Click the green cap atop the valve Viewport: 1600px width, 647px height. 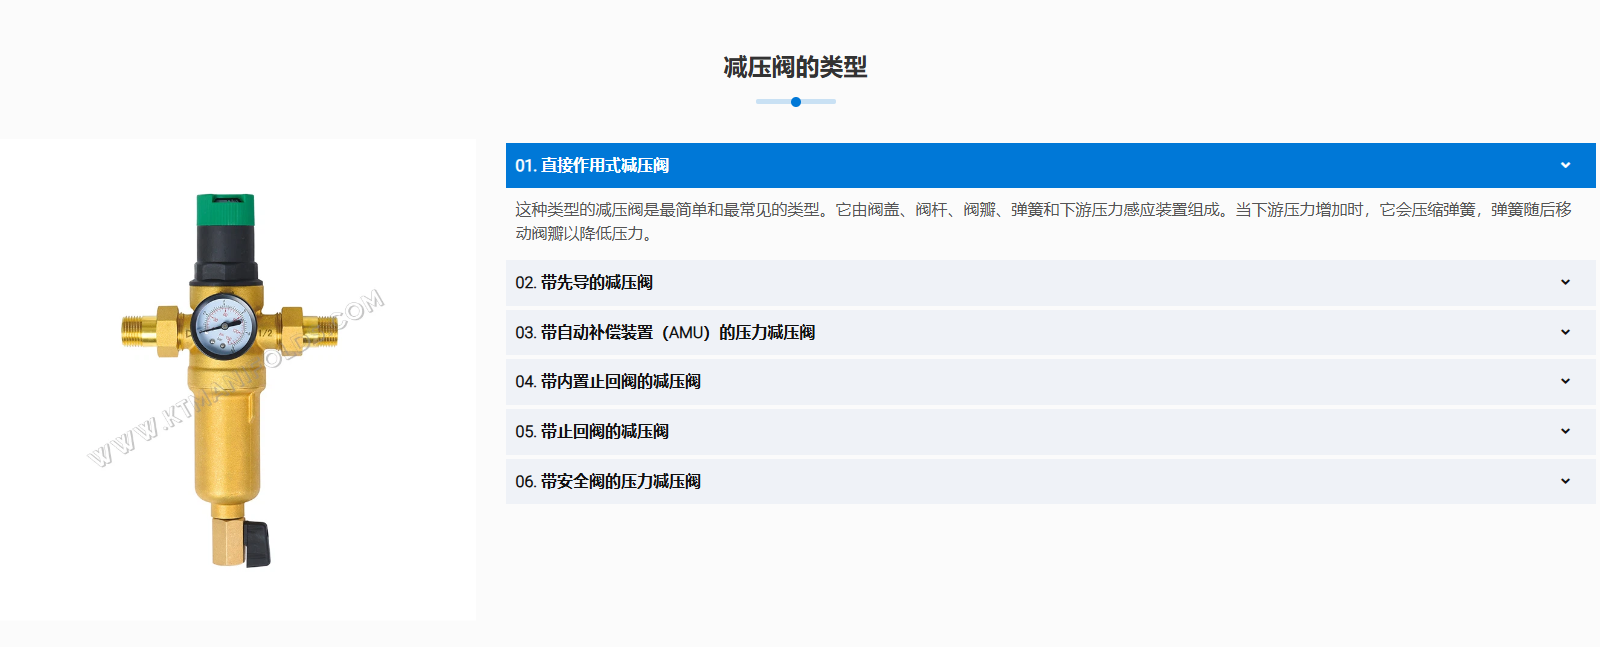coord(225,209)
